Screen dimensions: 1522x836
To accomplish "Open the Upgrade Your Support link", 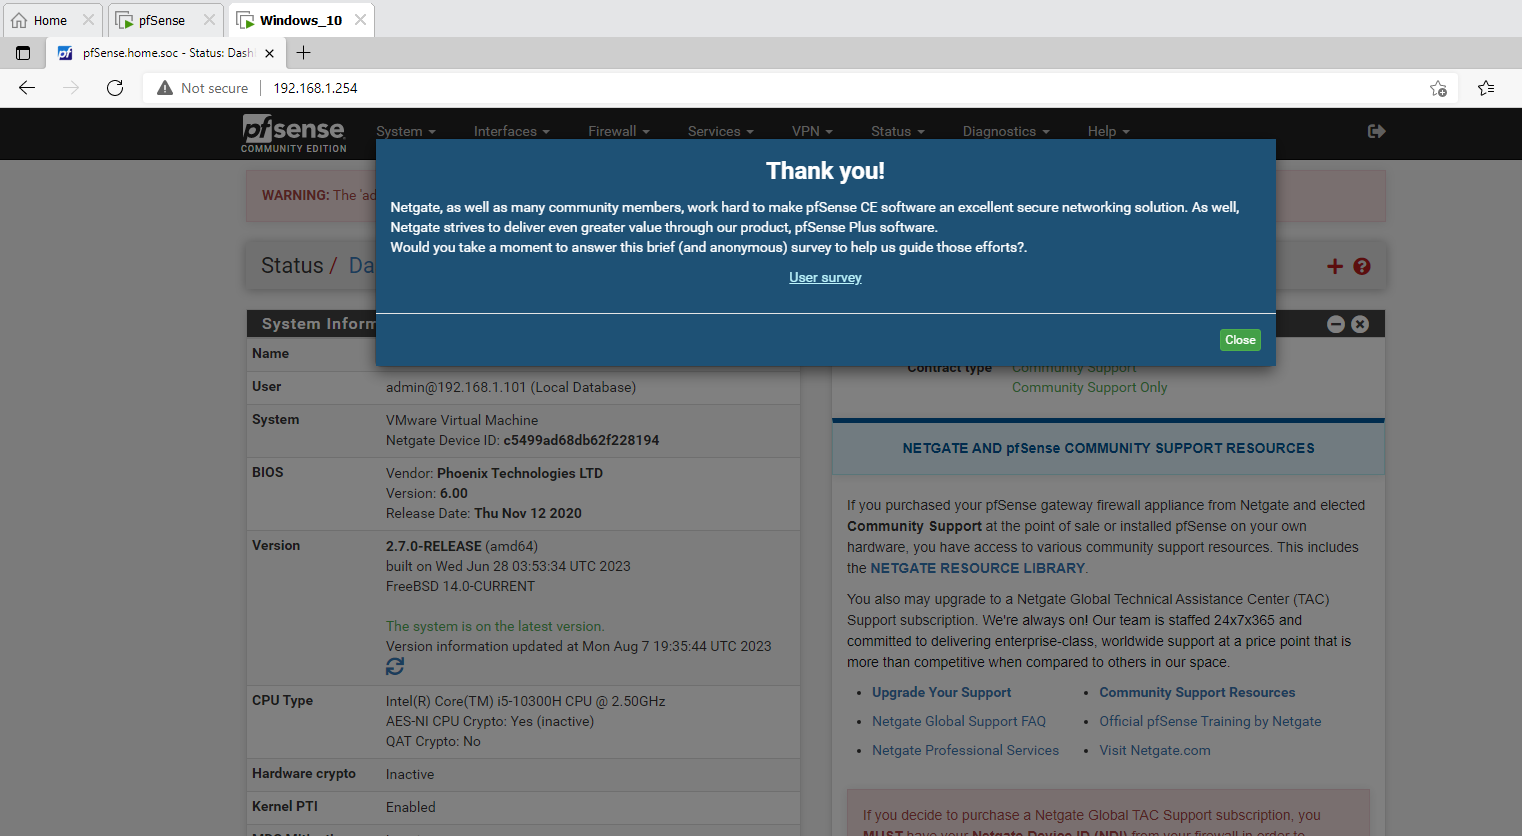I will [x=941, y=692].
